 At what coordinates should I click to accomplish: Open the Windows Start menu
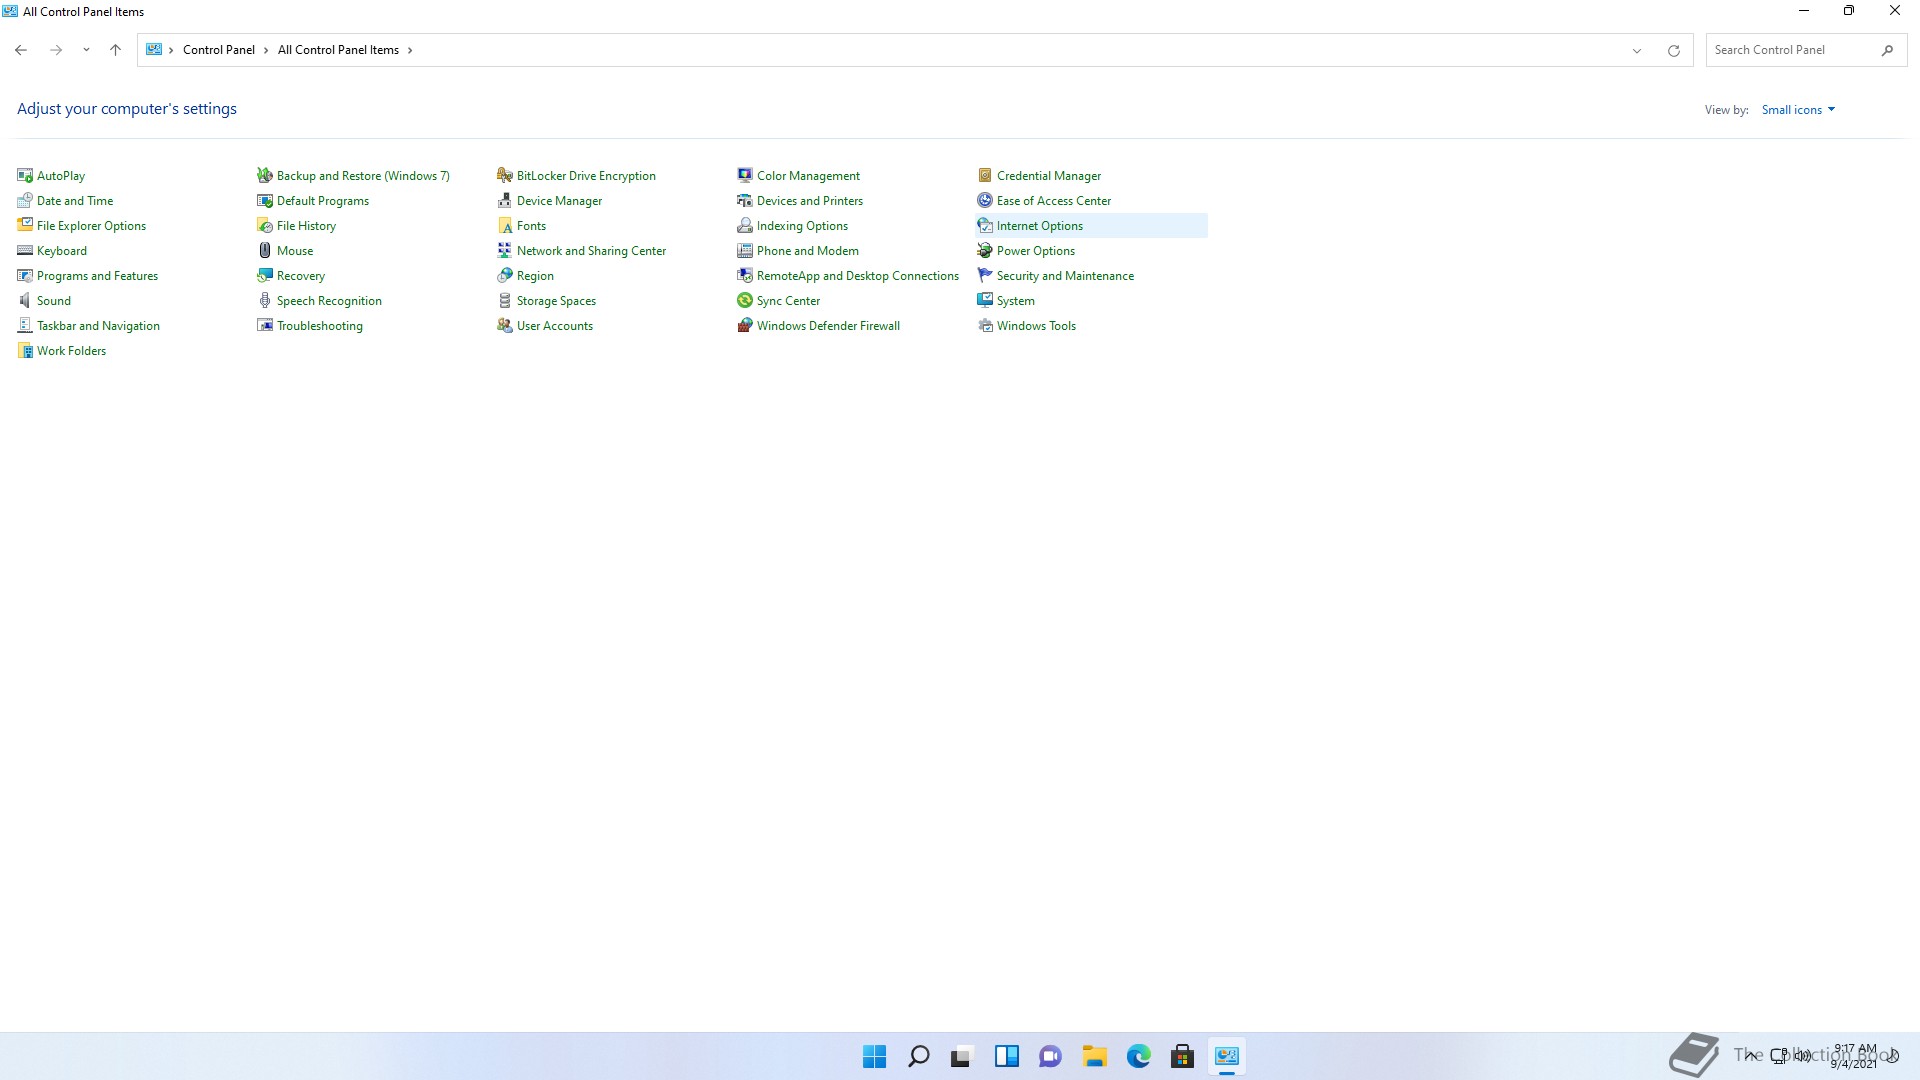pyautogui.click(x=874, y=1056)
